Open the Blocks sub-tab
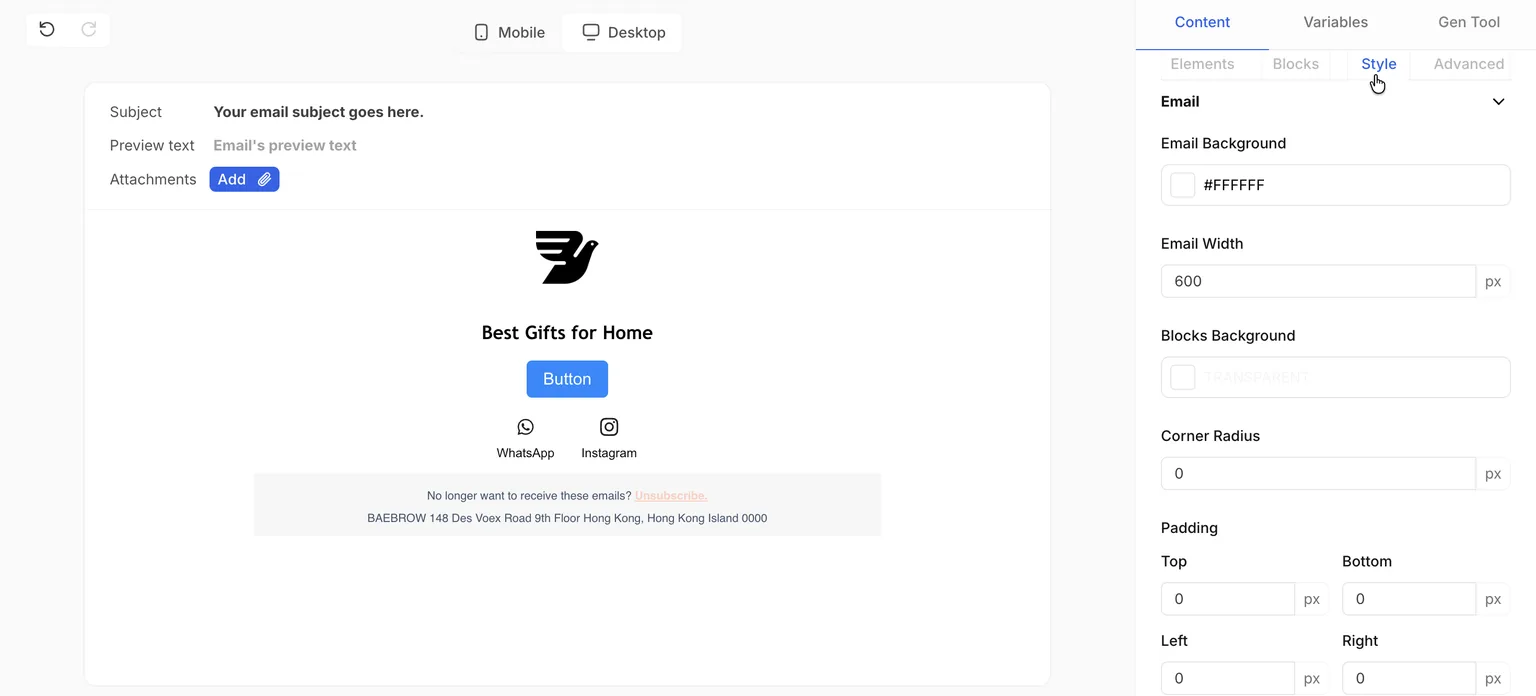This screenshot has width=1536, height=696. [1295, 64]
